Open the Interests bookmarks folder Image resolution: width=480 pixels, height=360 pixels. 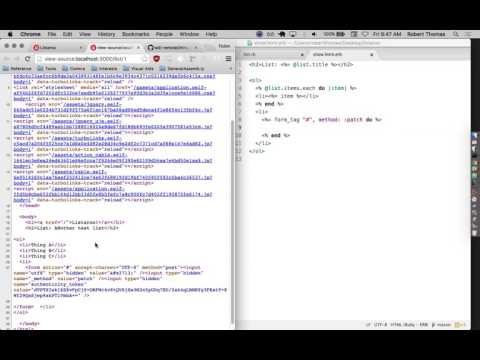pyautogui.click(x=105, y=68)
